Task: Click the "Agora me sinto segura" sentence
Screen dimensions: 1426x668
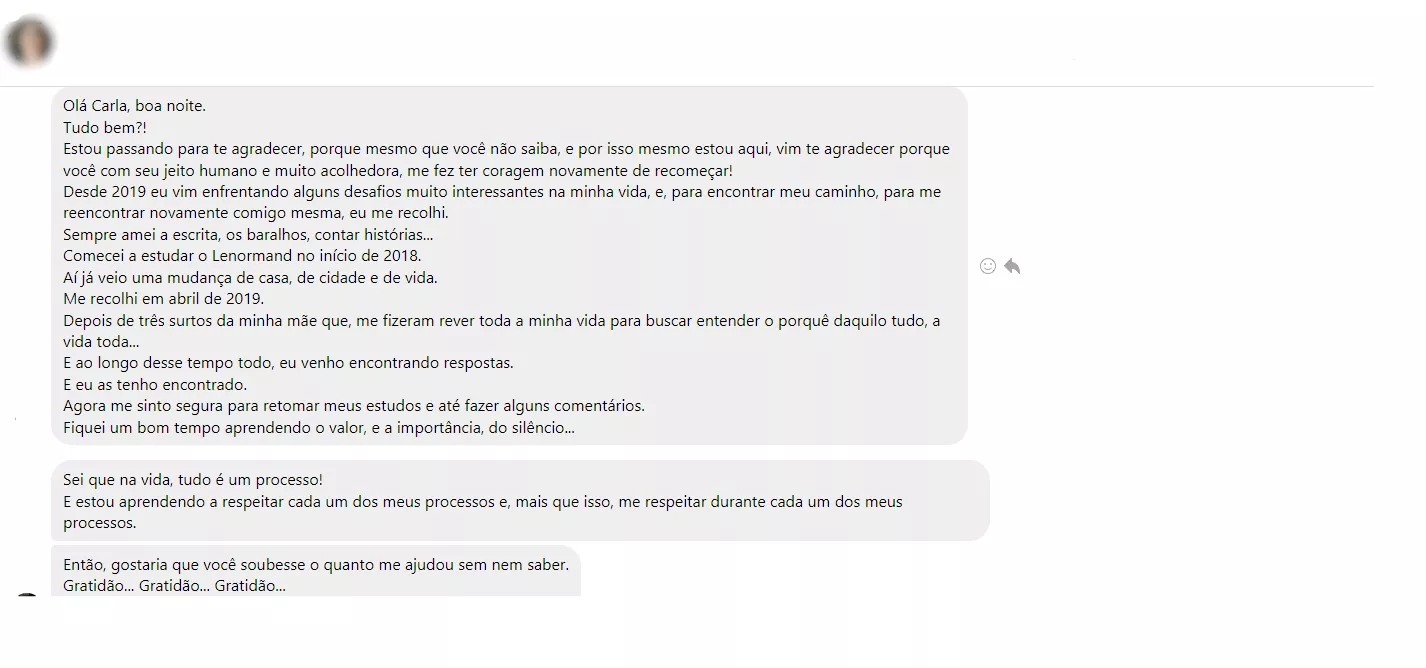Action: [354, 406]
